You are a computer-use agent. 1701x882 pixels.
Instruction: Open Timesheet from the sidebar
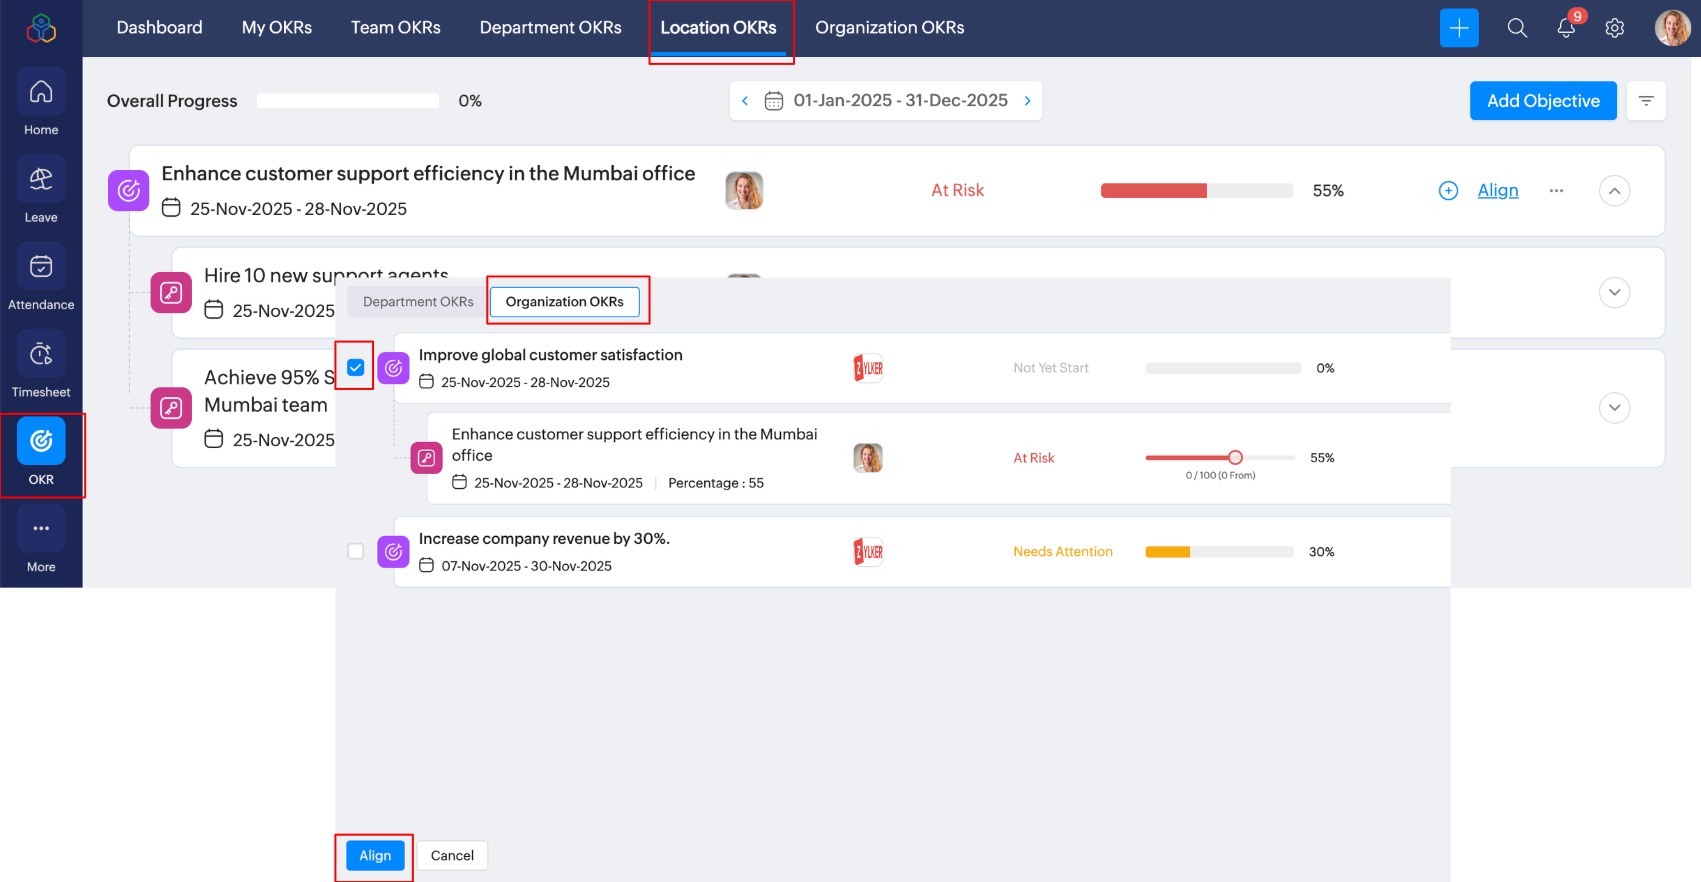41,355
